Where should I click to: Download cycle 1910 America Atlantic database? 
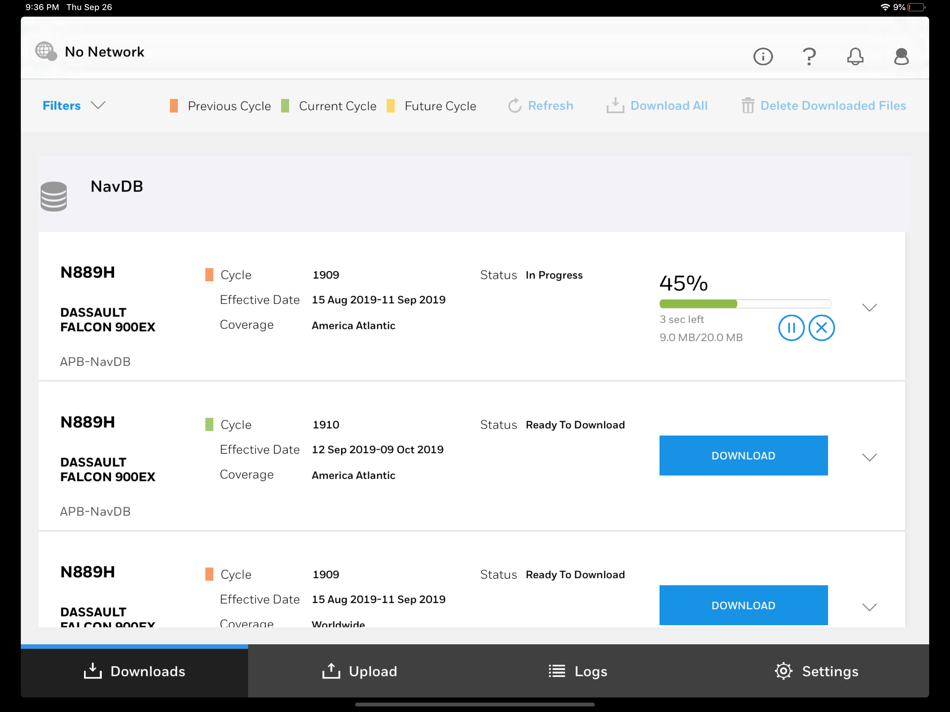743,456
